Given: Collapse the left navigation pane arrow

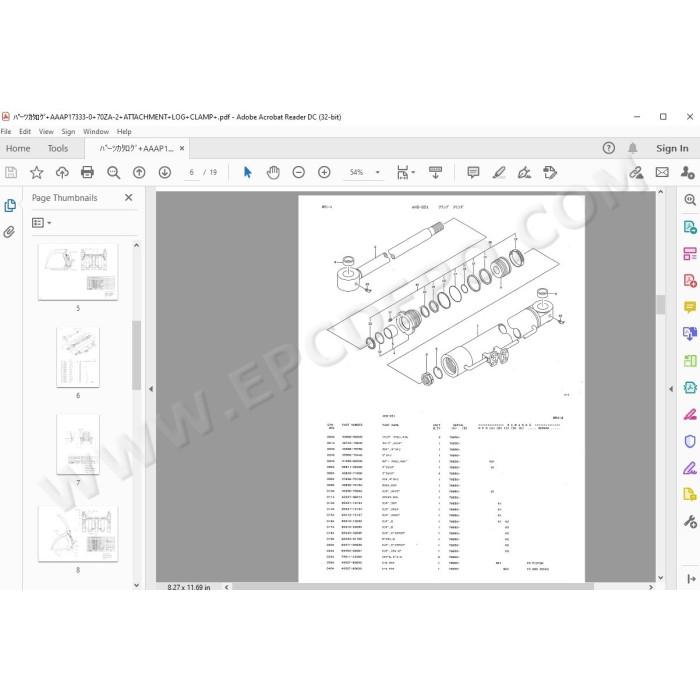Looking at the screenshot, I should tap(151, 389).
